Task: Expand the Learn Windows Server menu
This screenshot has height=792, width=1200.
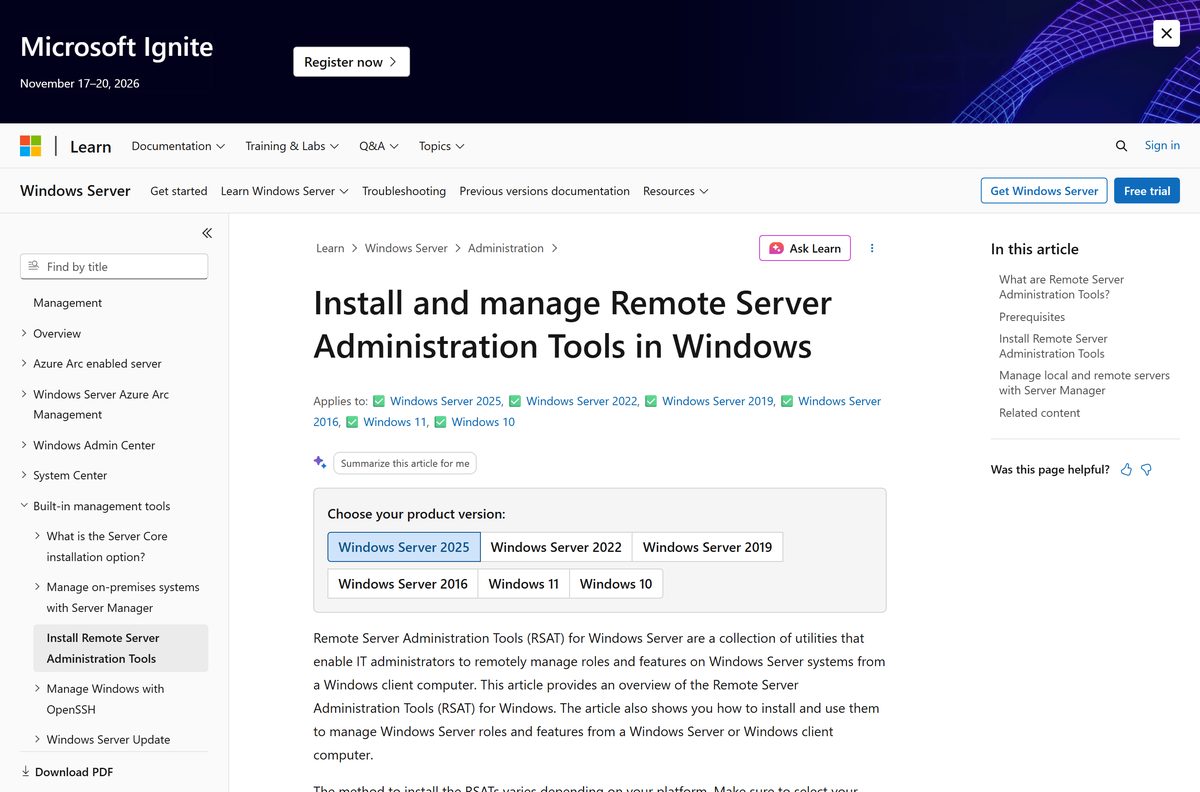Action: point(284,191)
